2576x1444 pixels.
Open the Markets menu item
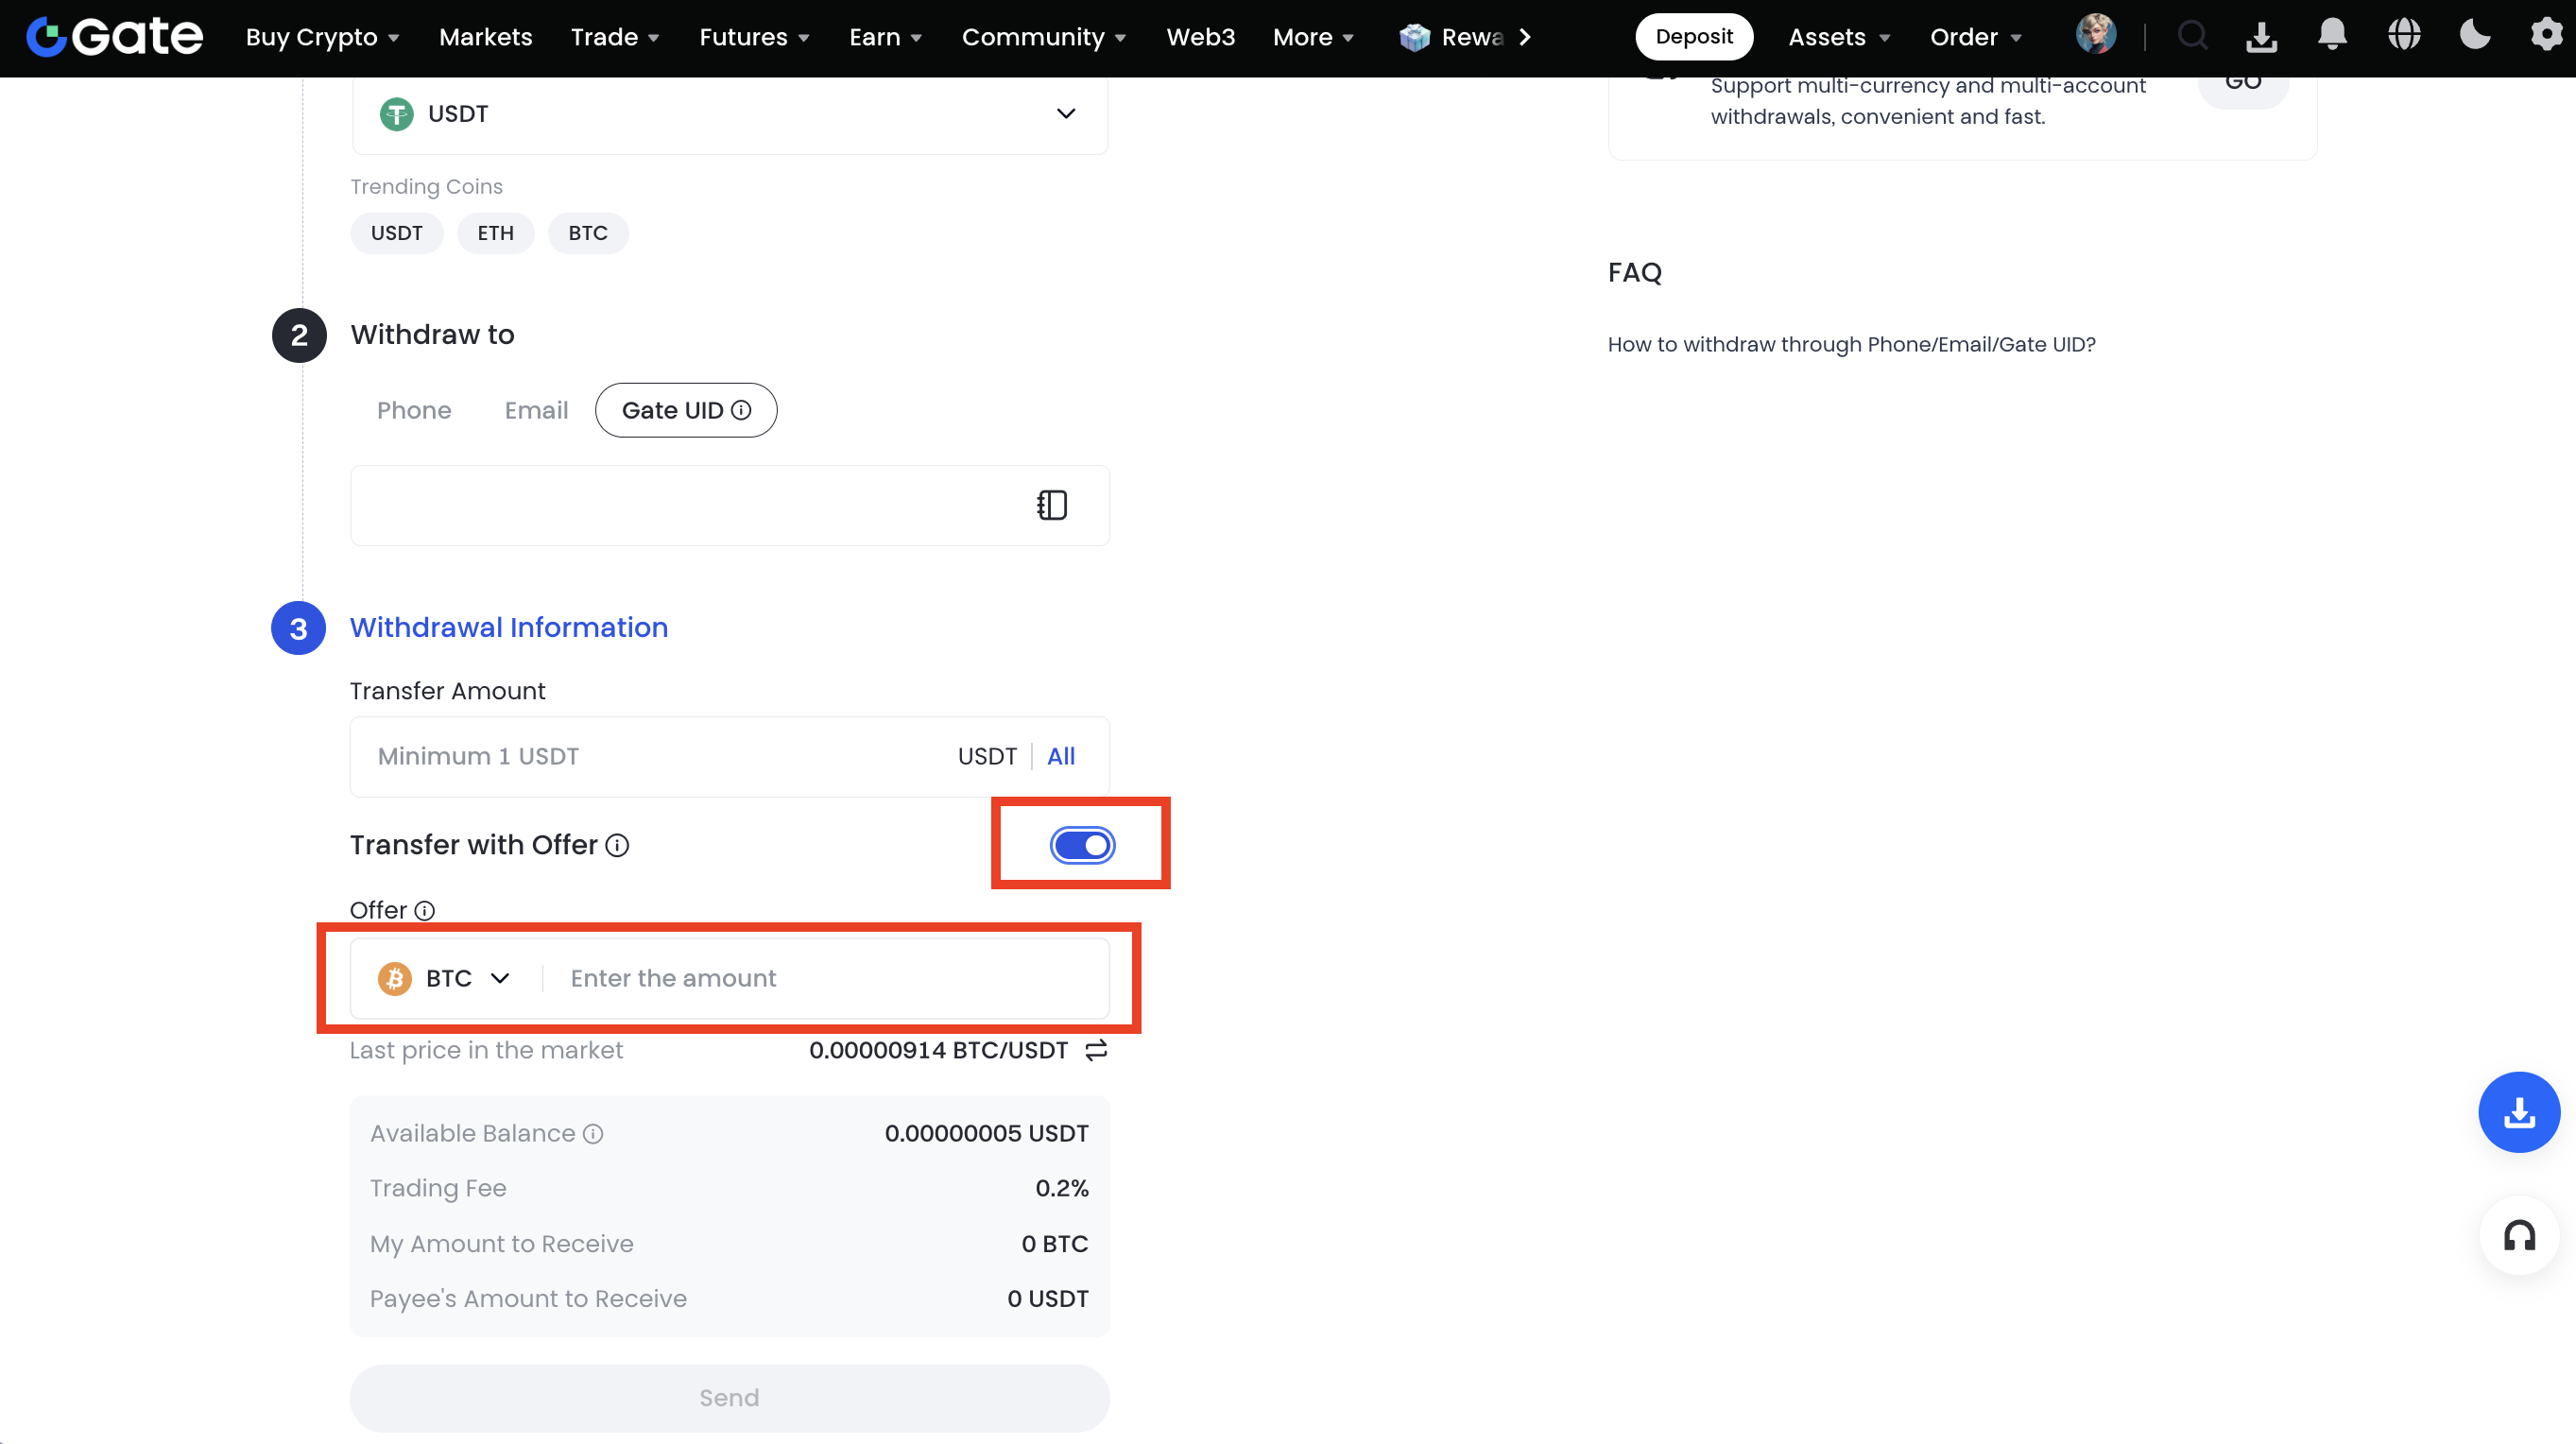pyautogui.click(x=485, y=37)
